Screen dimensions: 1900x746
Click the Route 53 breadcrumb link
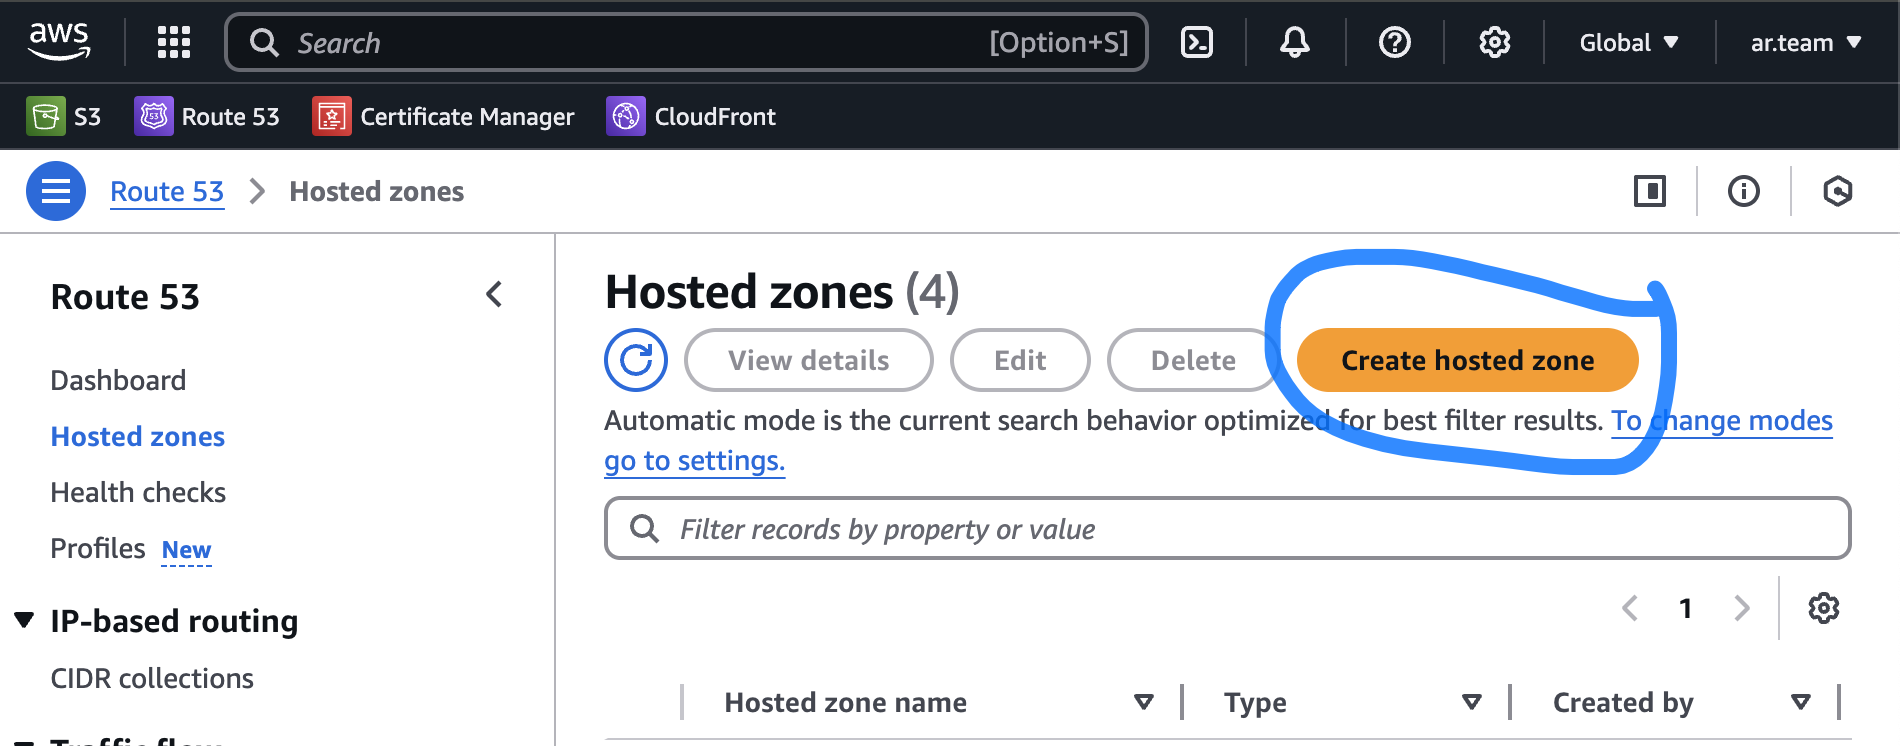tap(167, 191)
